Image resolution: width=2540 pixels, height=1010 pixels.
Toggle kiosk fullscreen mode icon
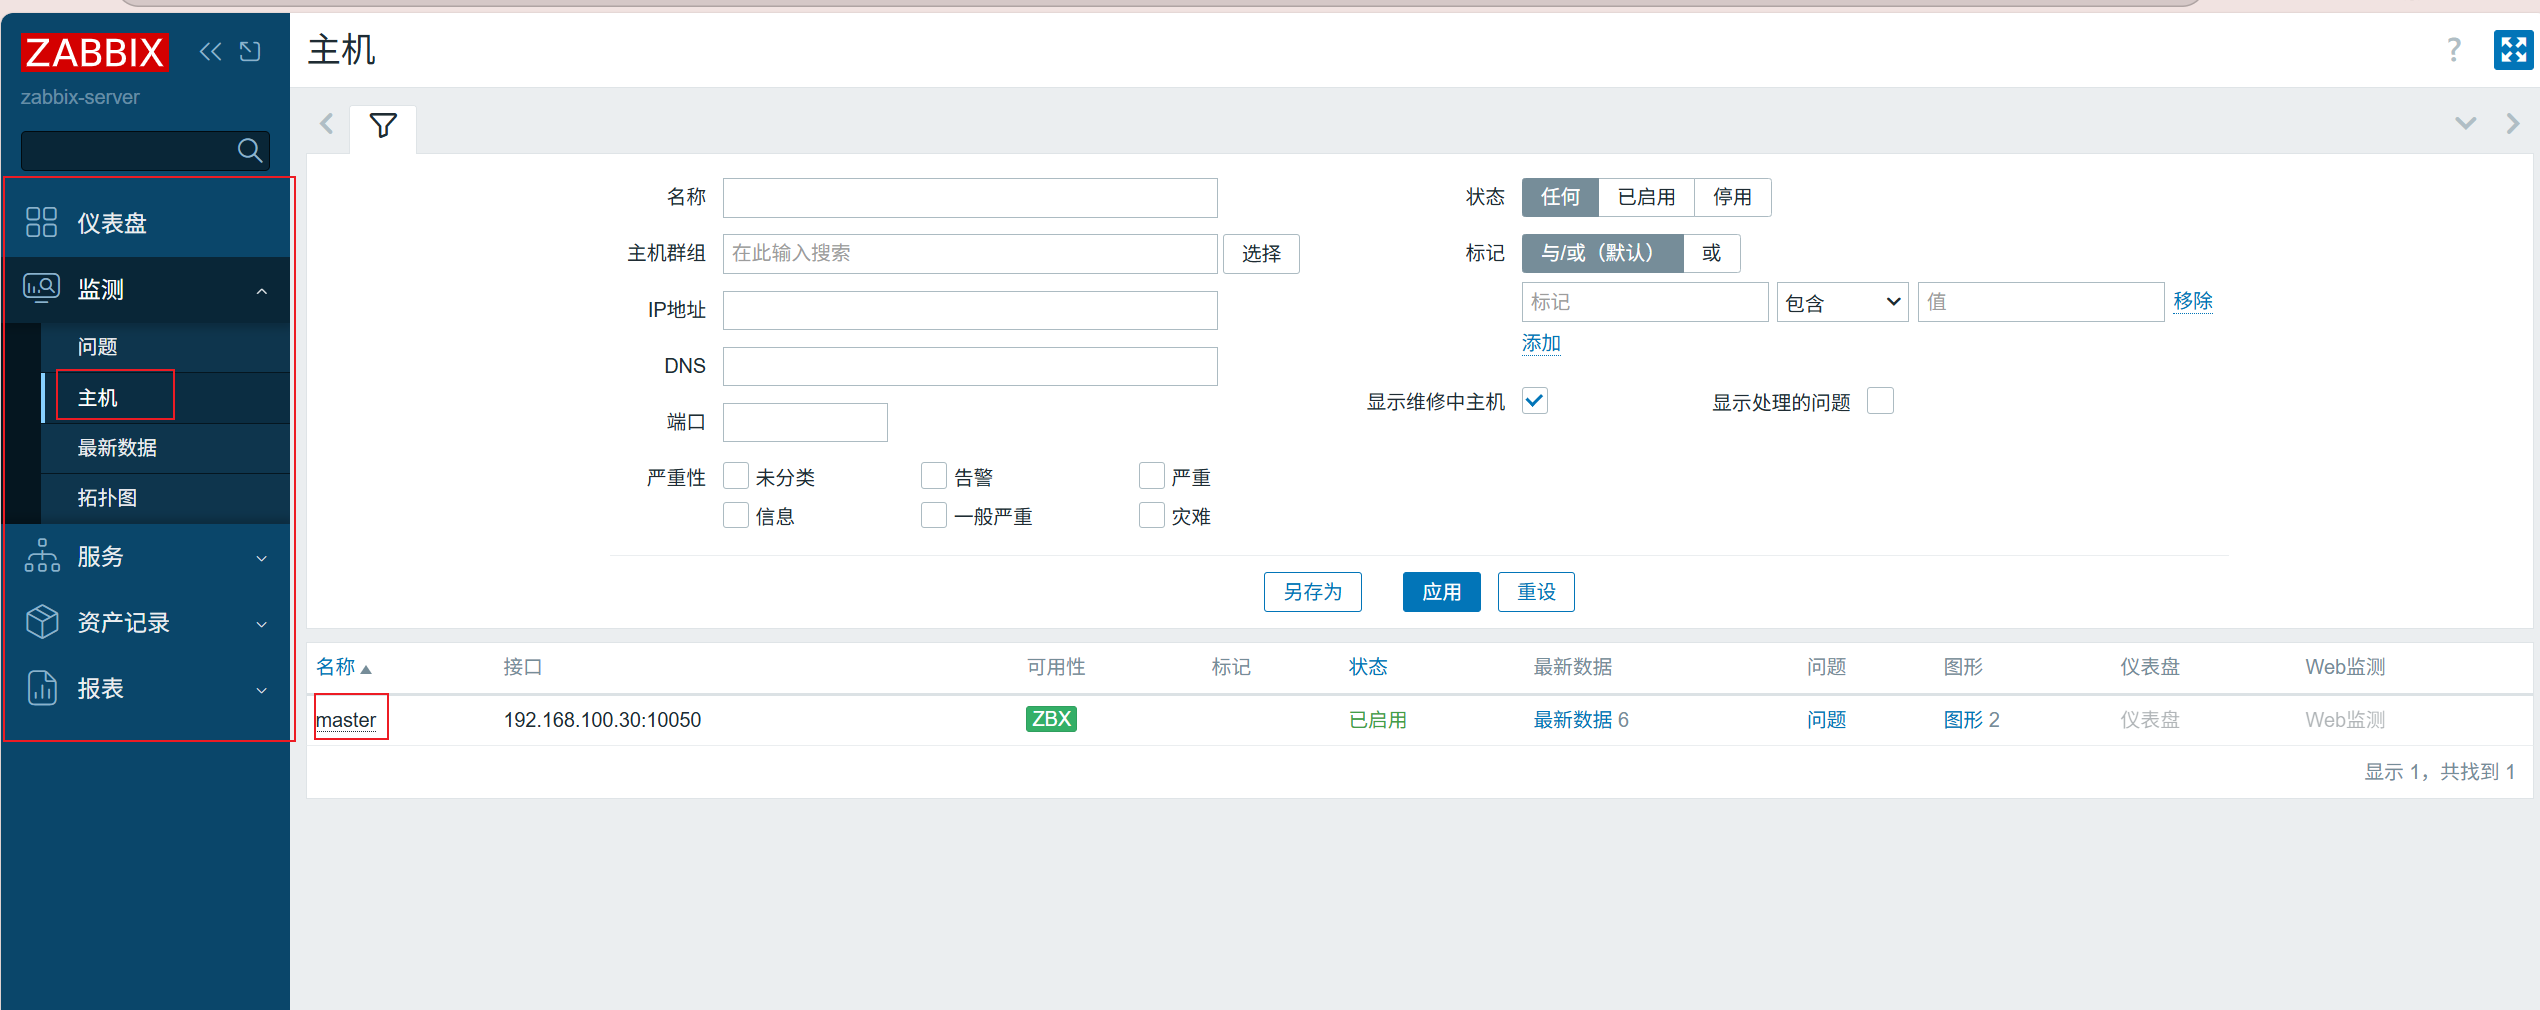click(x=2513, y=49)
